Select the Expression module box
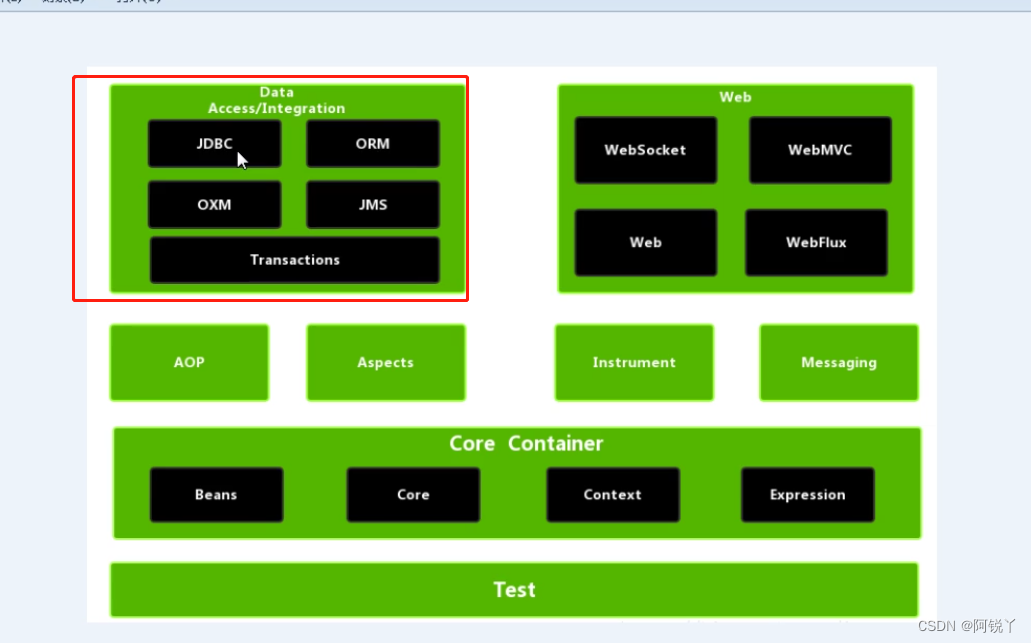The height and width of the screenshot is (643, 1031). tap(807, 494)
